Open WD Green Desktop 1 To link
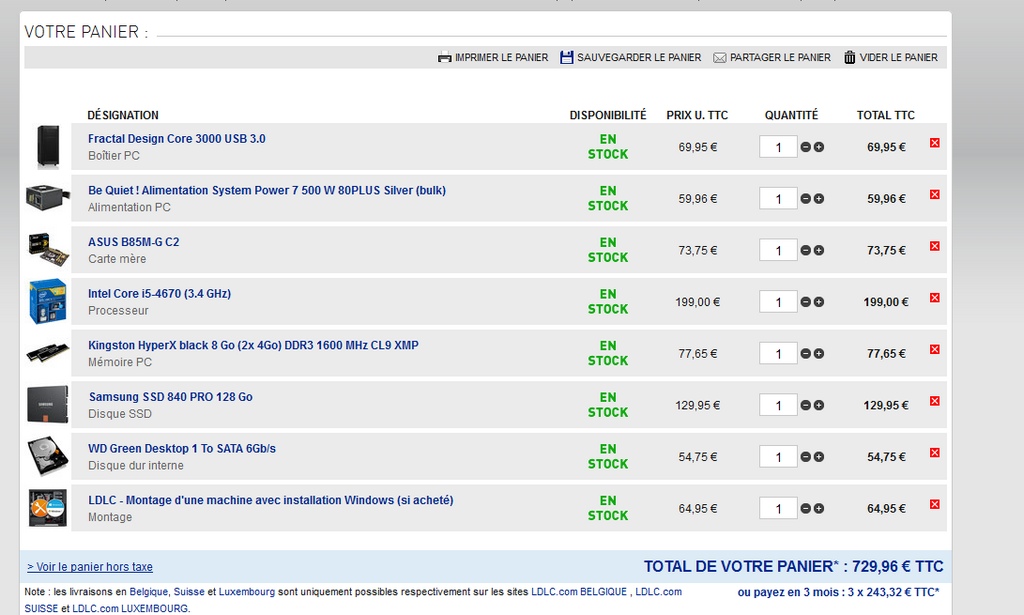The height and width of the screenshot is (615, 1024). tap(182, 449)
